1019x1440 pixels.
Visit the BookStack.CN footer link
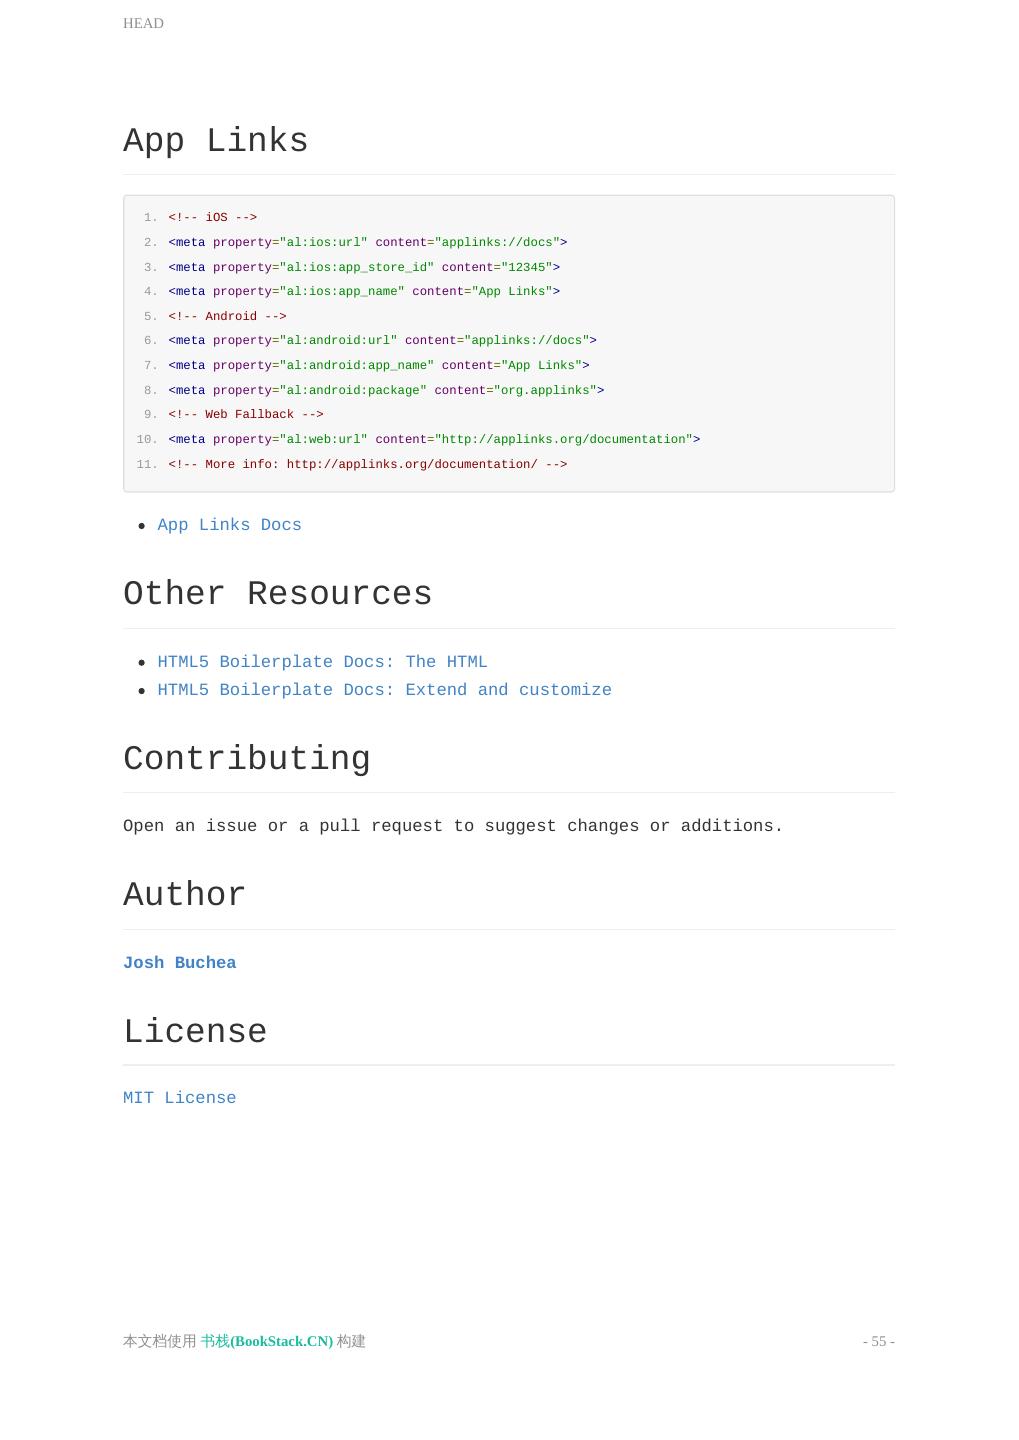click(x=266, y=1341)
